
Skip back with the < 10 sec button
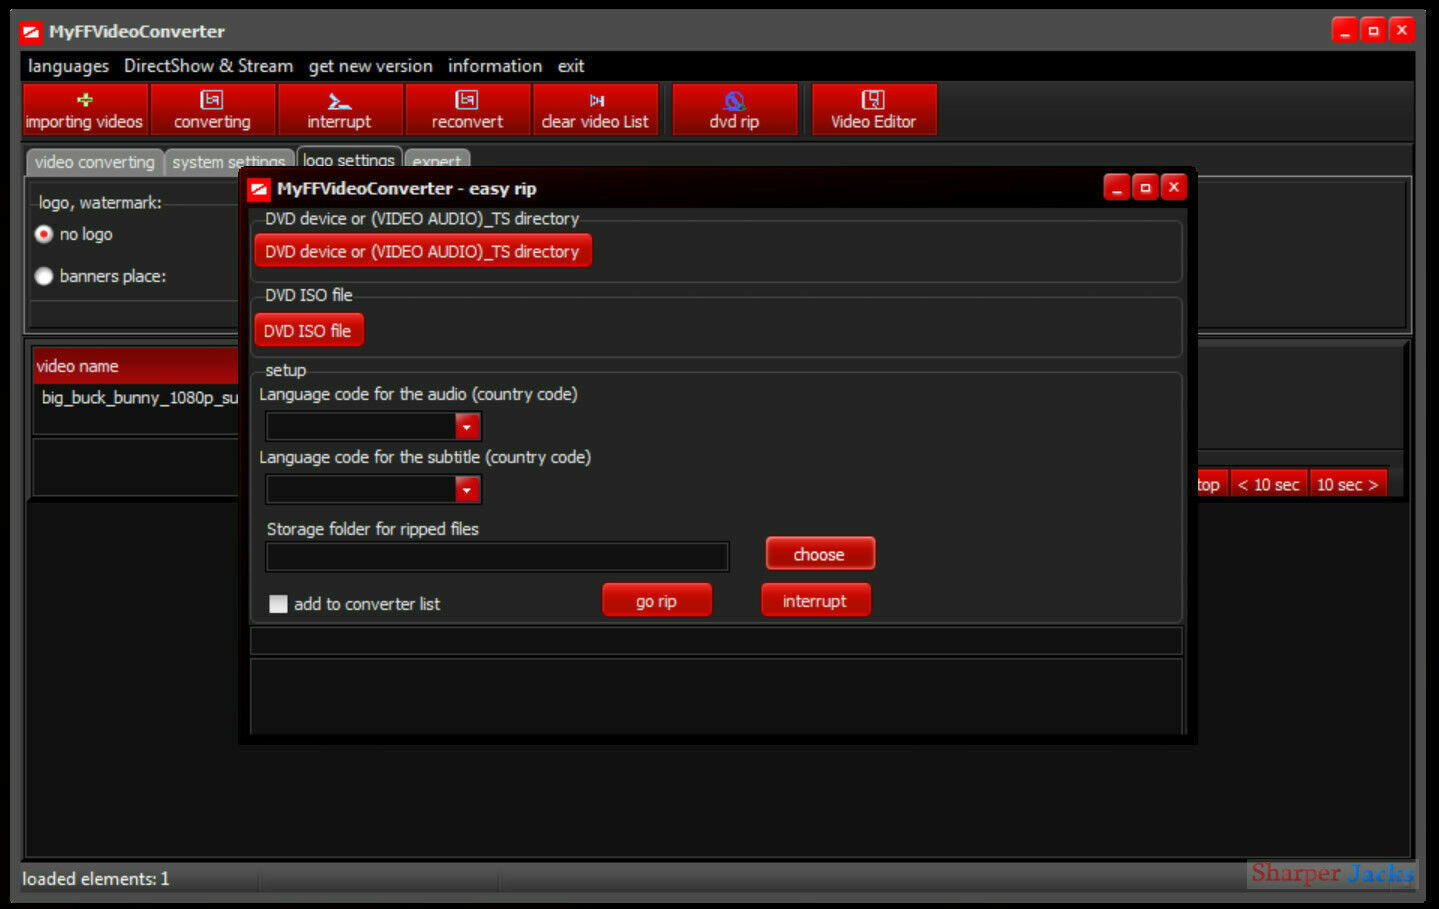click(x=1269, y=485)
